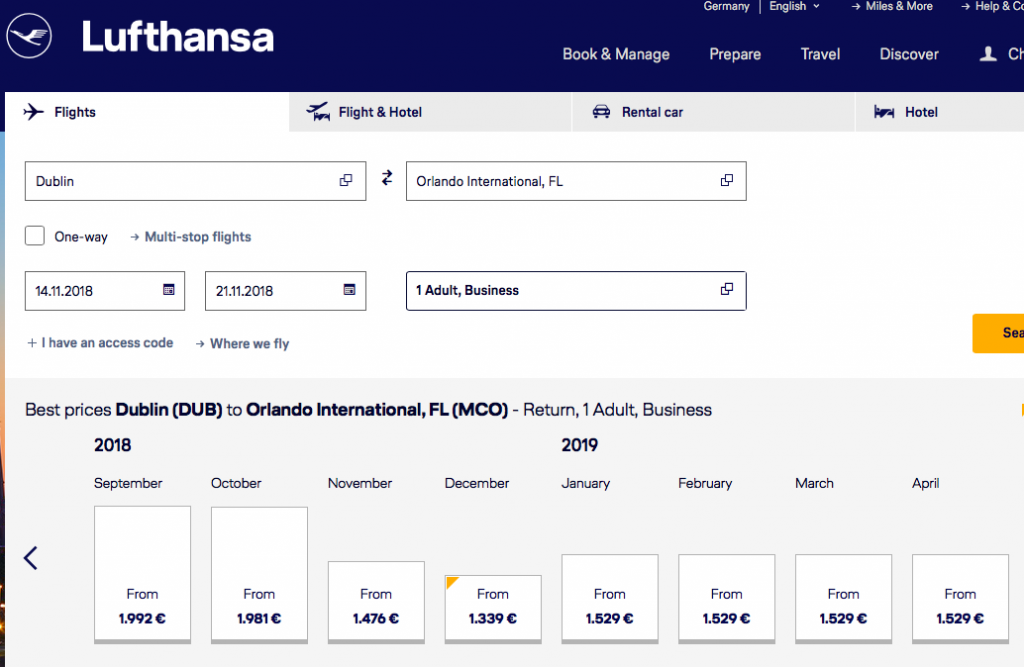Click popup icon in Orlando destination field
Viewport: 1024px width, 667px height.
[727, 181]
